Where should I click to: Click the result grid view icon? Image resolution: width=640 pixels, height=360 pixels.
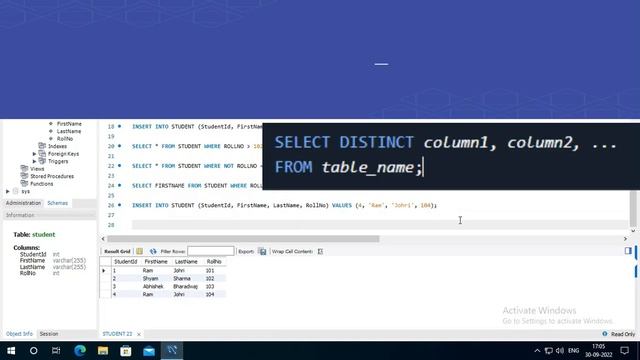[140, 251]
